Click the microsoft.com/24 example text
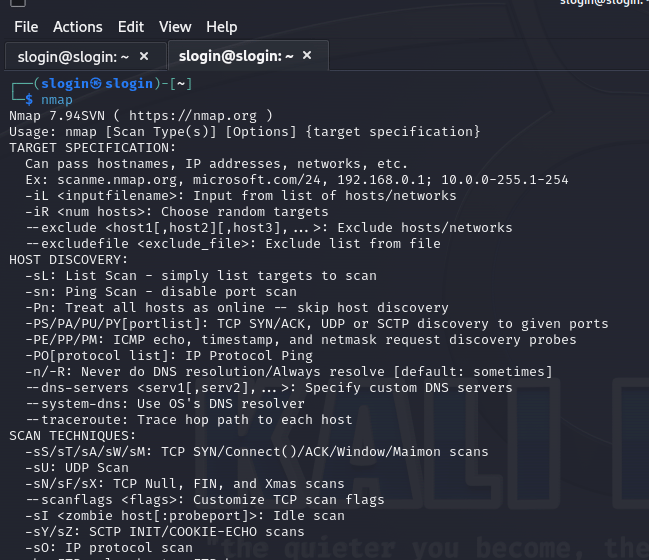The image size is (649, 560). tap(257, 180)
